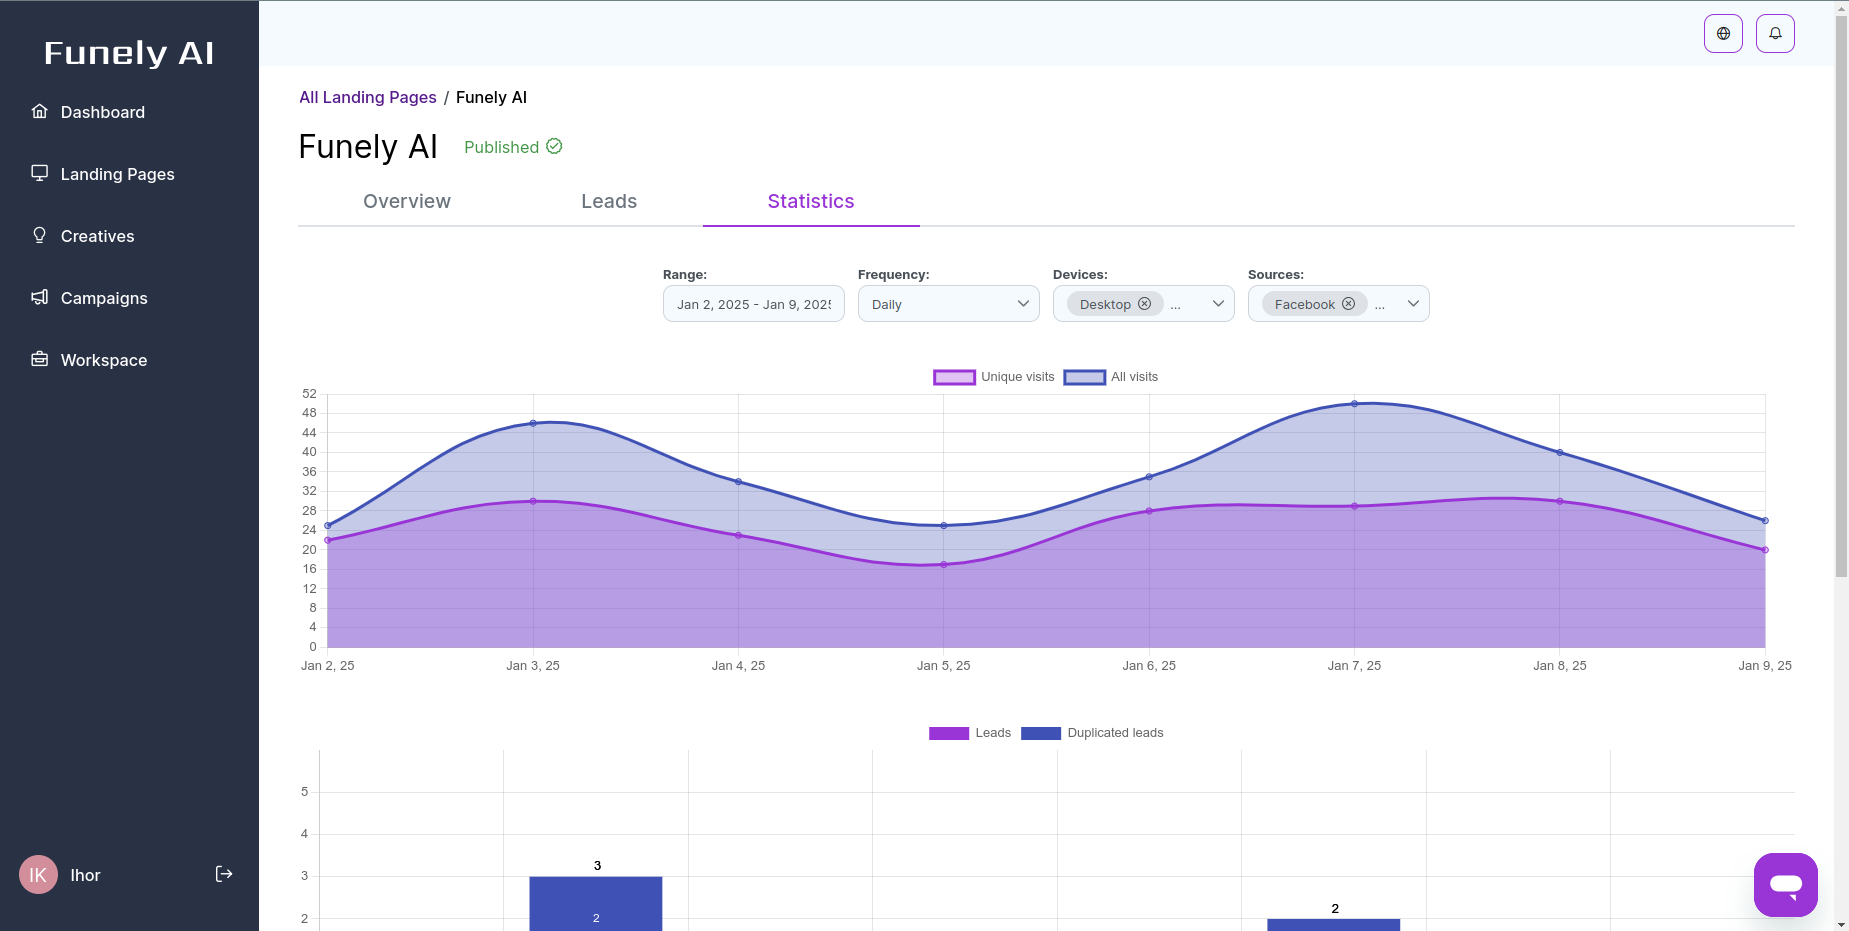Follow the All Landing Pages breadcrumb link

click(x=368, y=97)
